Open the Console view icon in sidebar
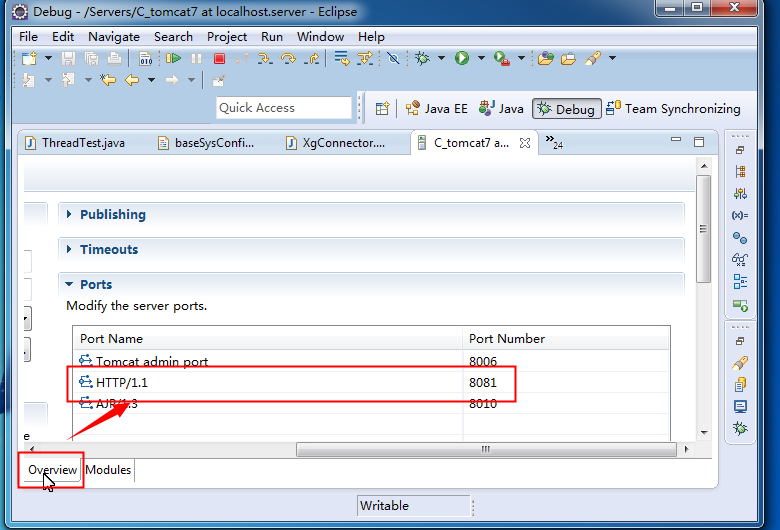The height and width of the screenshot is (530, 780). (x=740, y=407)
